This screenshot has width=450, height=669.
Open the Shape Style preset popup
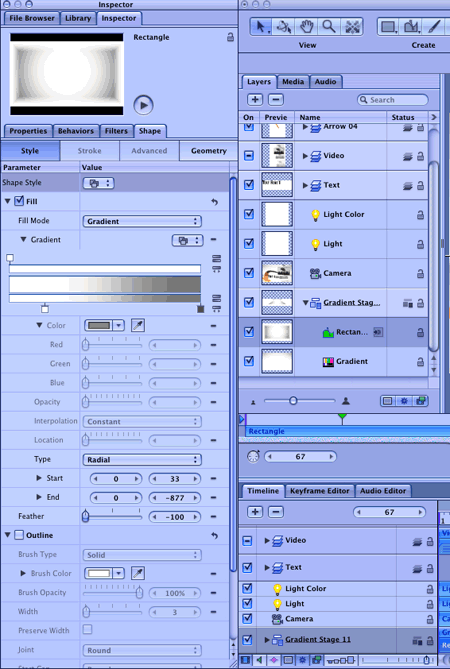pos(98,183)
